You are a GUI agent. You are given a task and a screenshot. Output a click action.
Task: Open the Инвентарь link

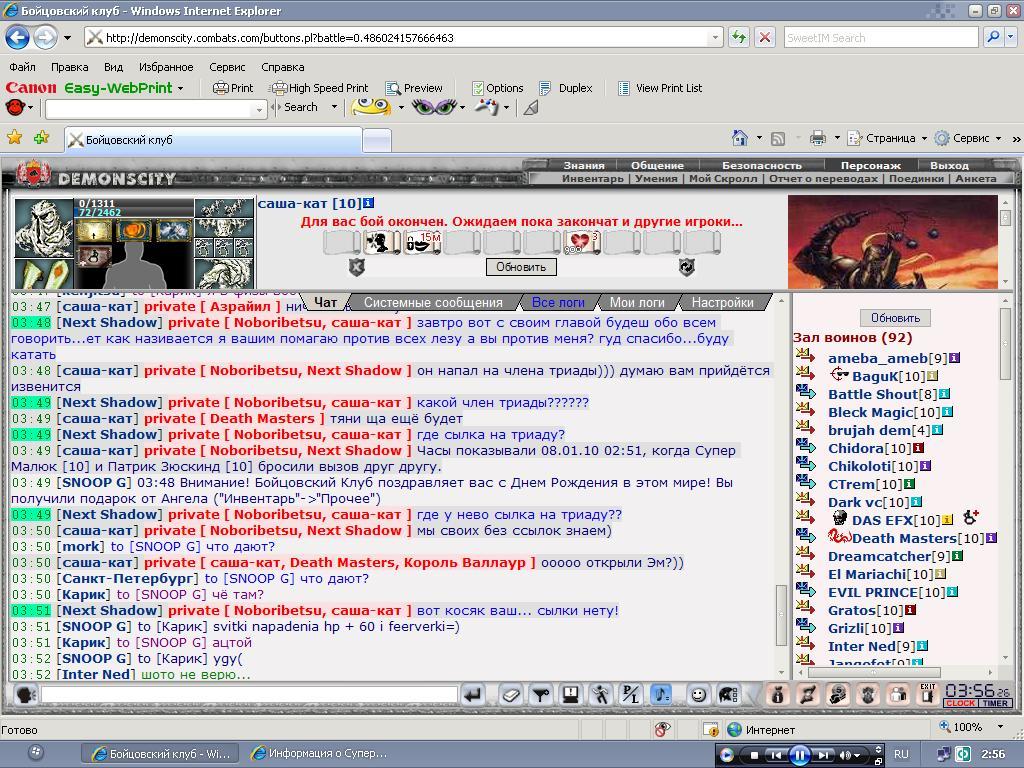tap(593, 178)
